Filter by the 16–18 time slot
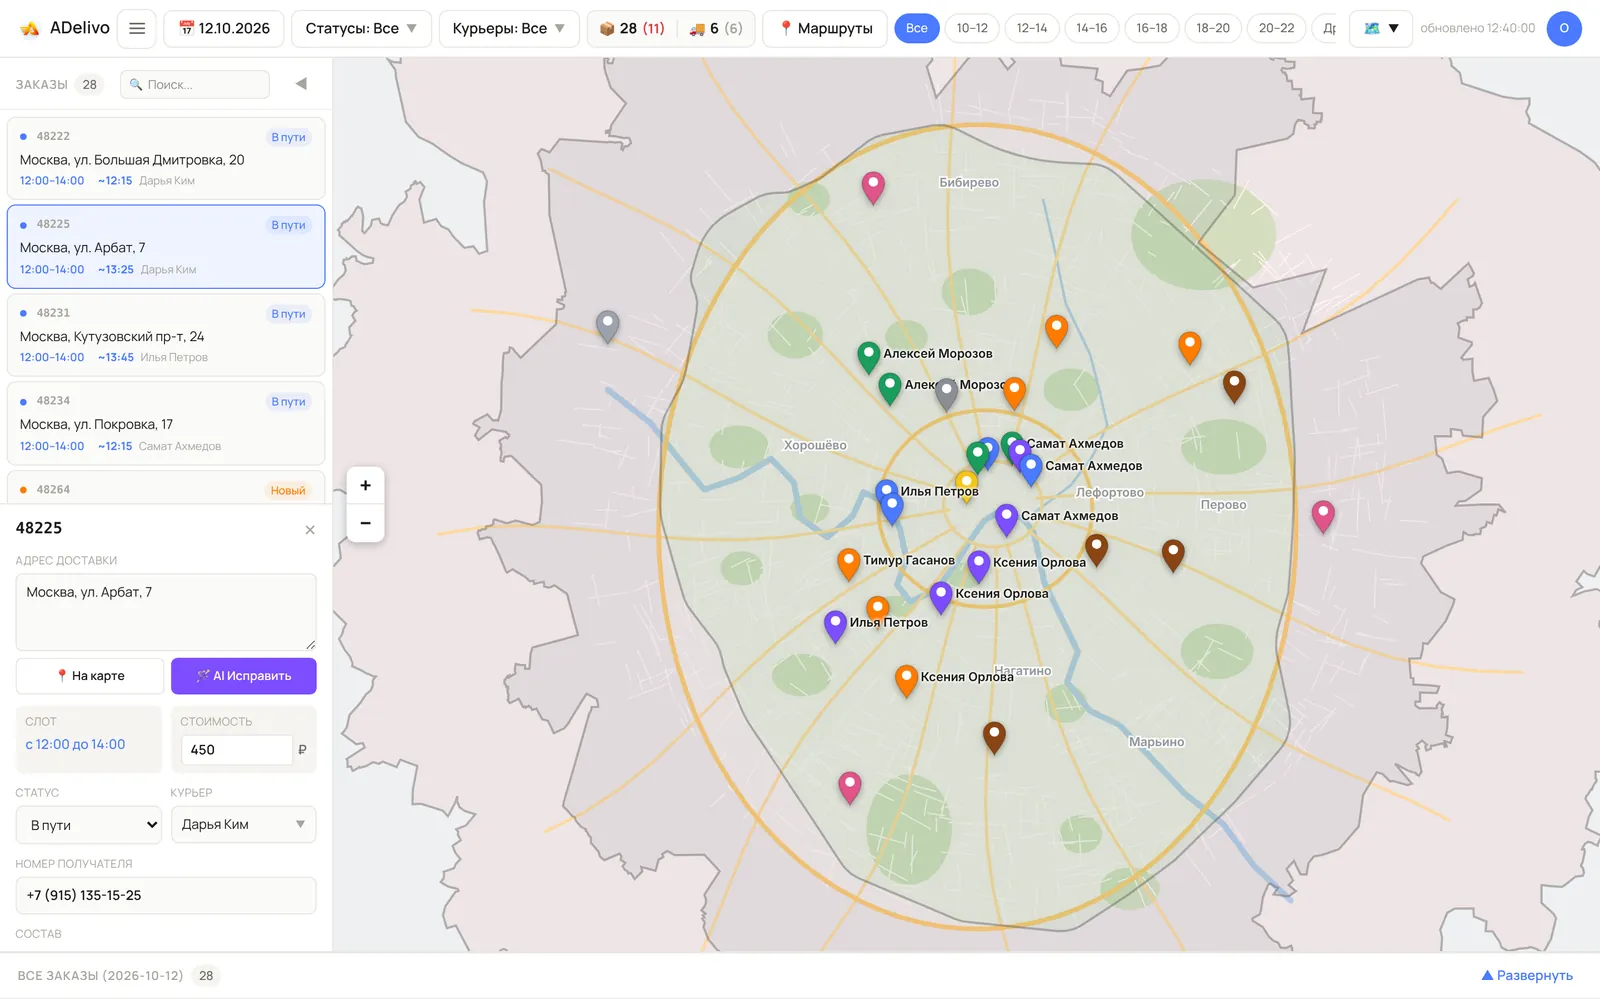 1152,28
